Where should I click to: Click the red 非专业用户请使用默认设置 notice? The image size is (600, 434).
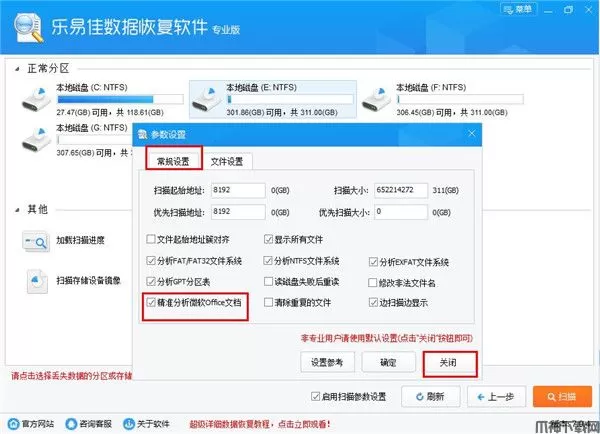387,338
